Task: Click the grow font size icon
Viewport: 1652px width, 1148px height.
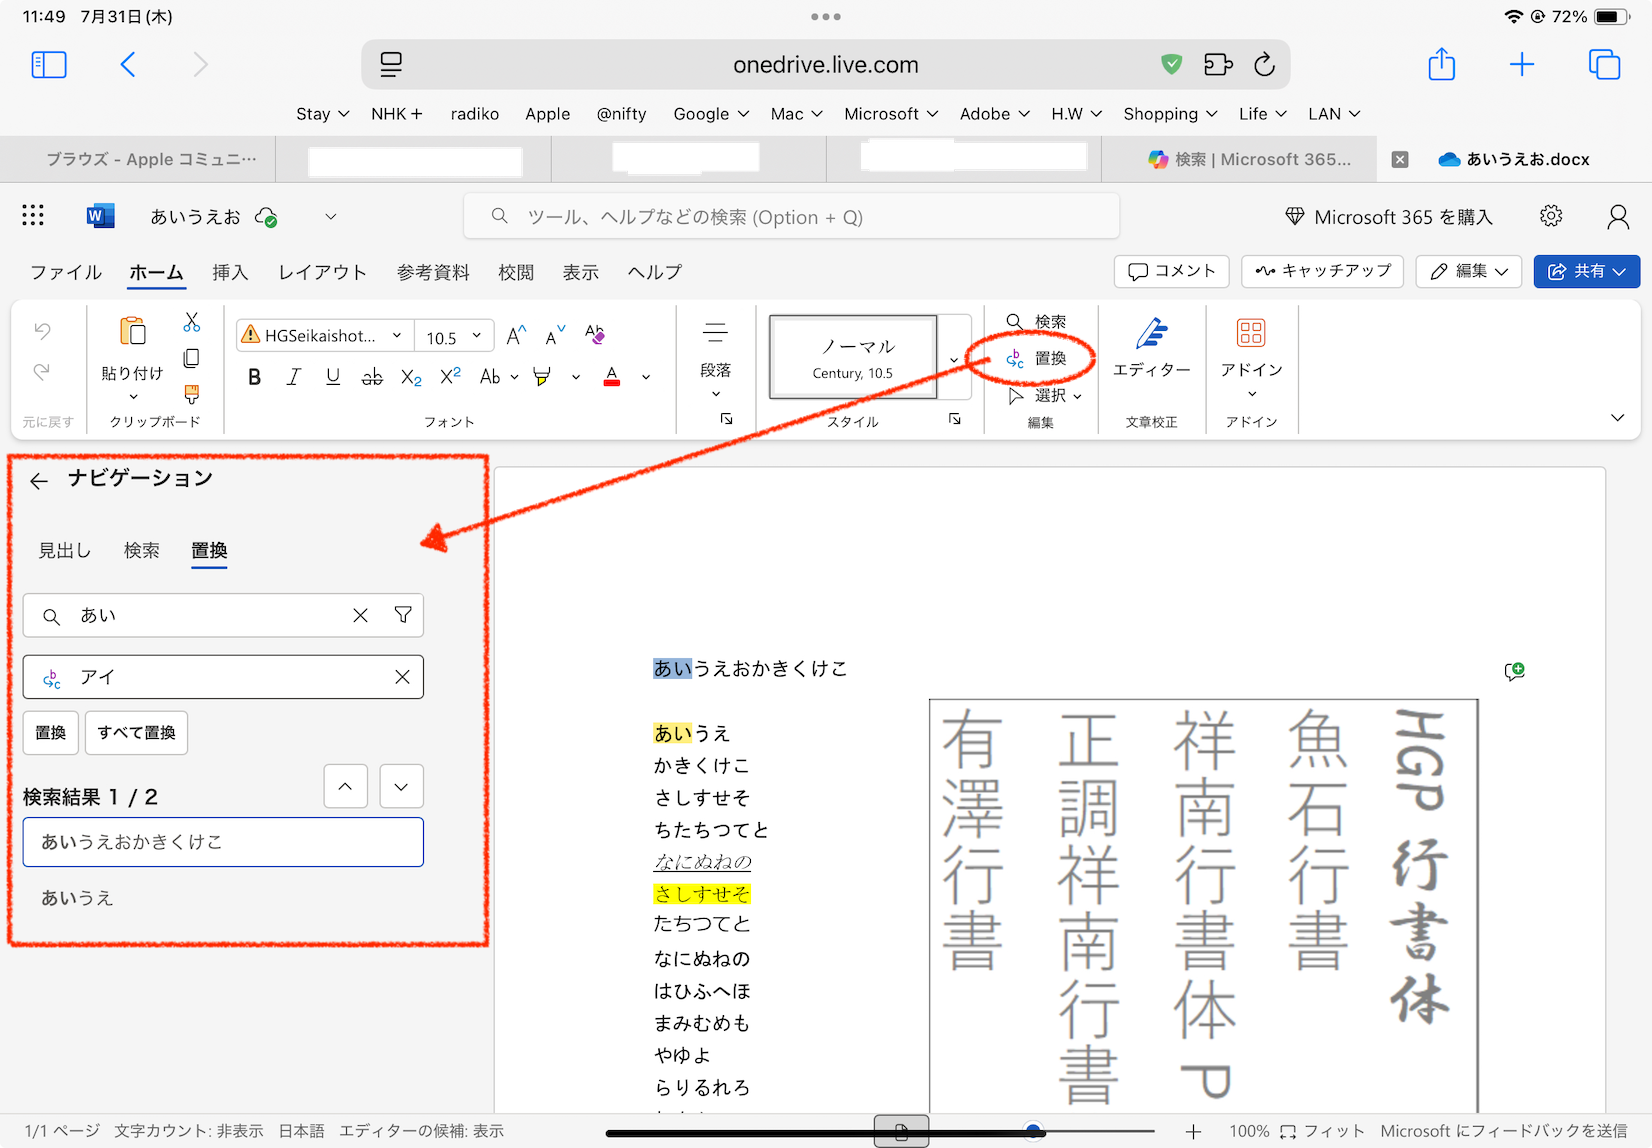Action: 516,336
